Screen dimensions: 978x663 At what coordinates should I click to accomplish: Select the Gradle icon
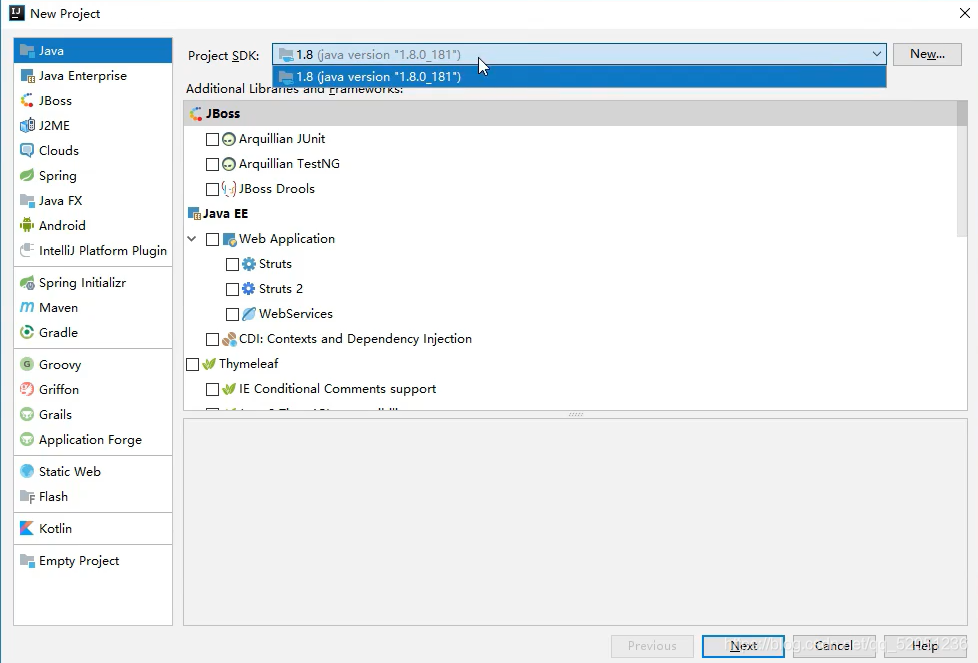(27, 332)
